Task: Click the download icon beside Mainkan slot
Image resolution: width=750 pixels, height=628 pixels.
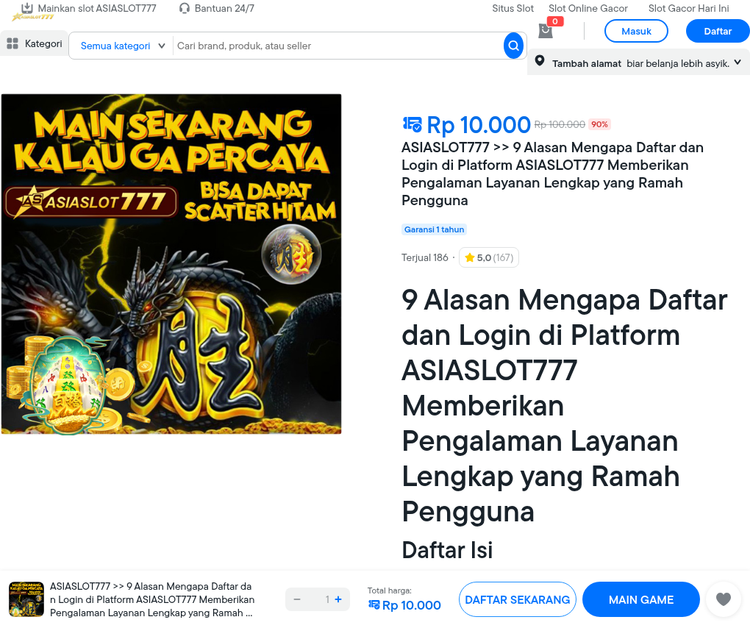Action: pyautogui.click(x=27, y=8)
